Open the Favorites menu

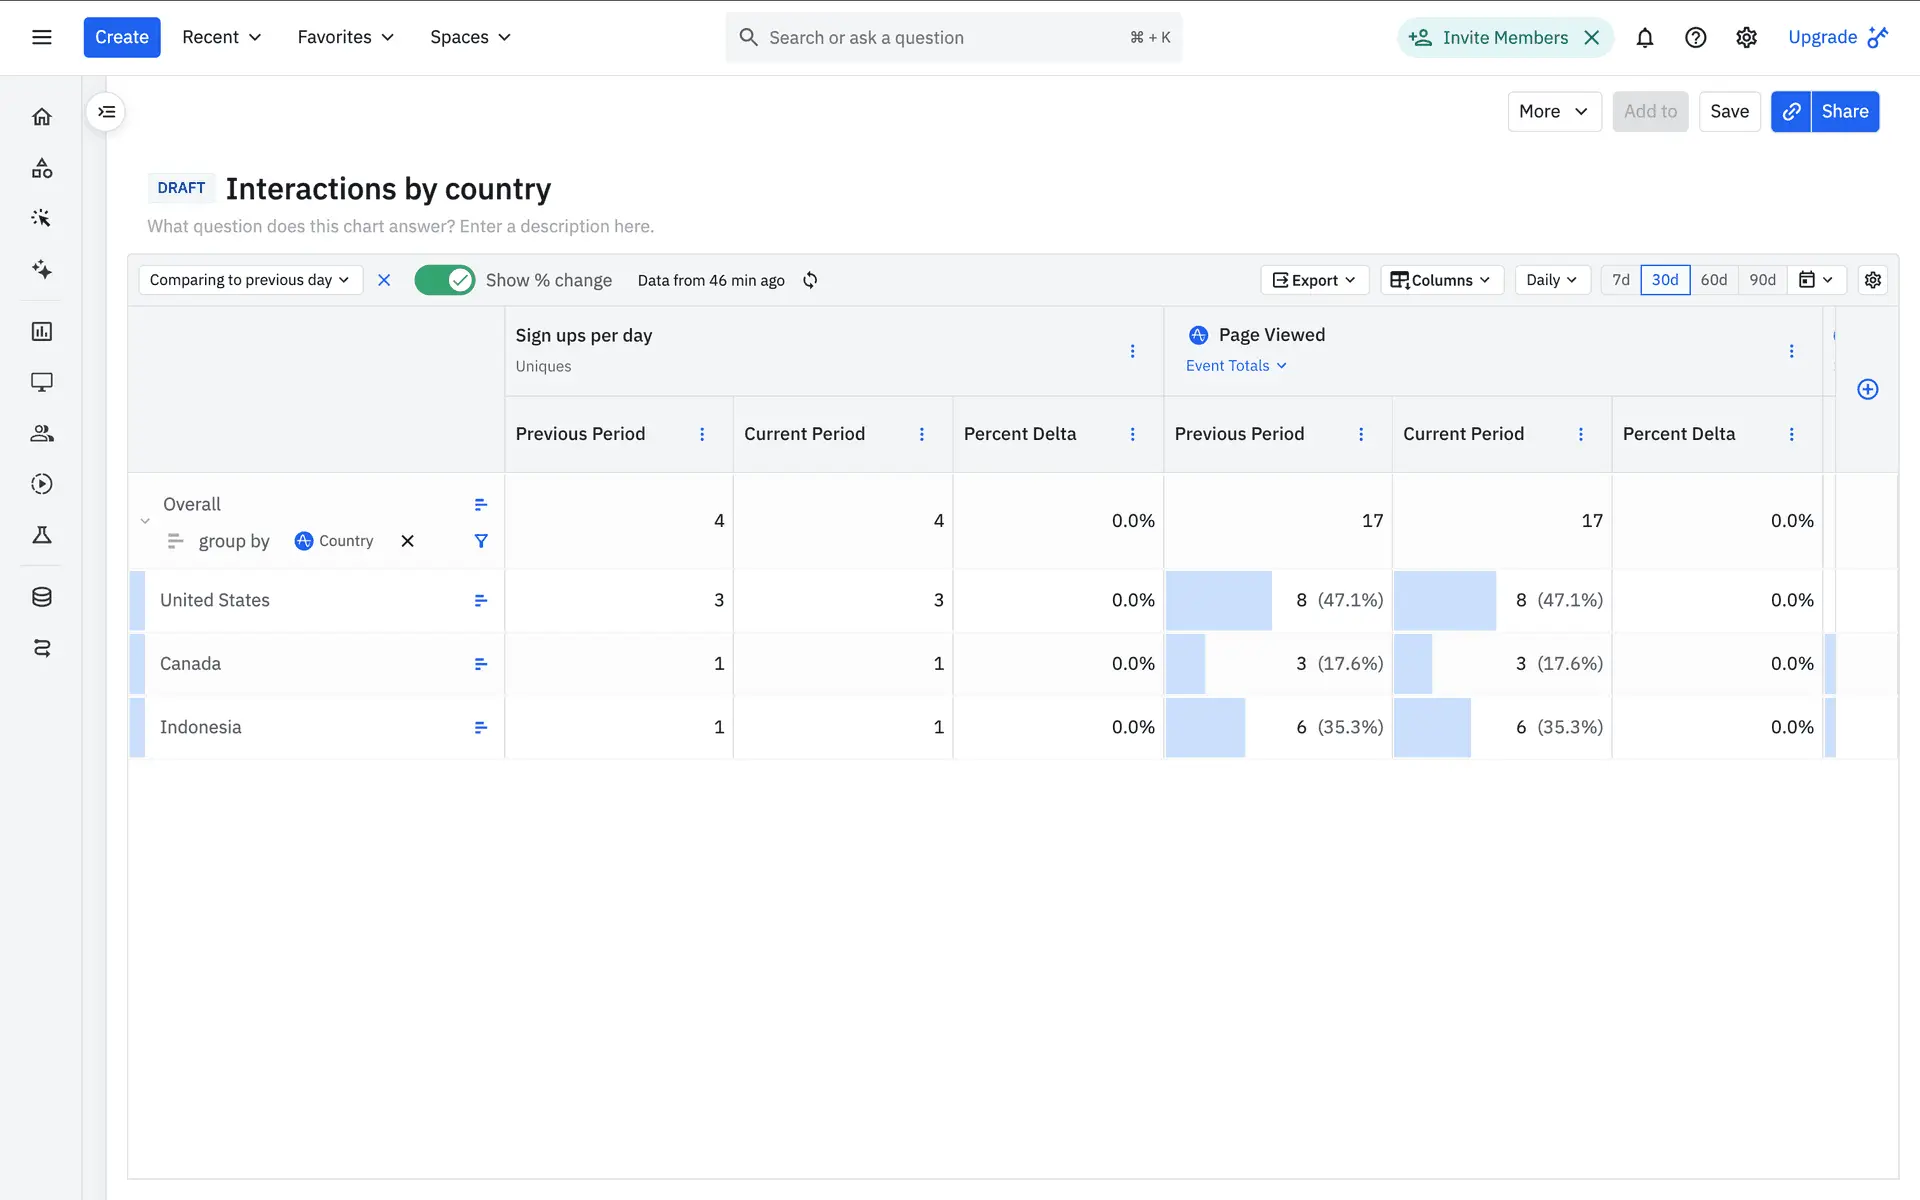click(345, 37)
